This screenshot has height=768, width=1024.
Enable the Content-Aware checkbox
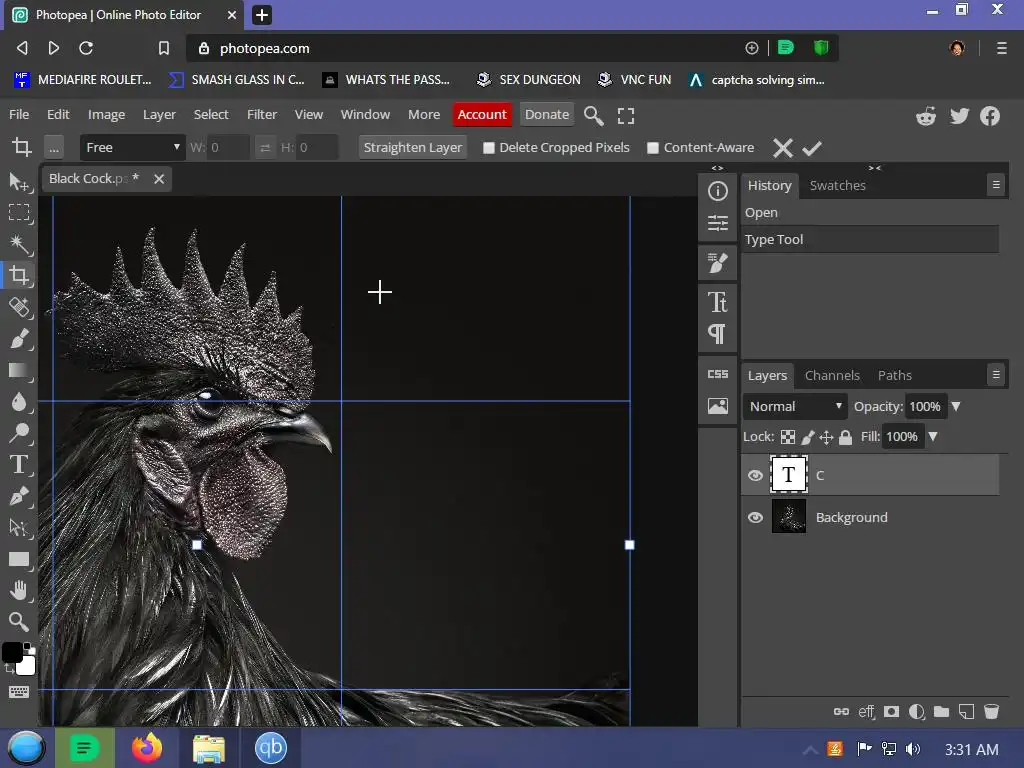point(653,148)
